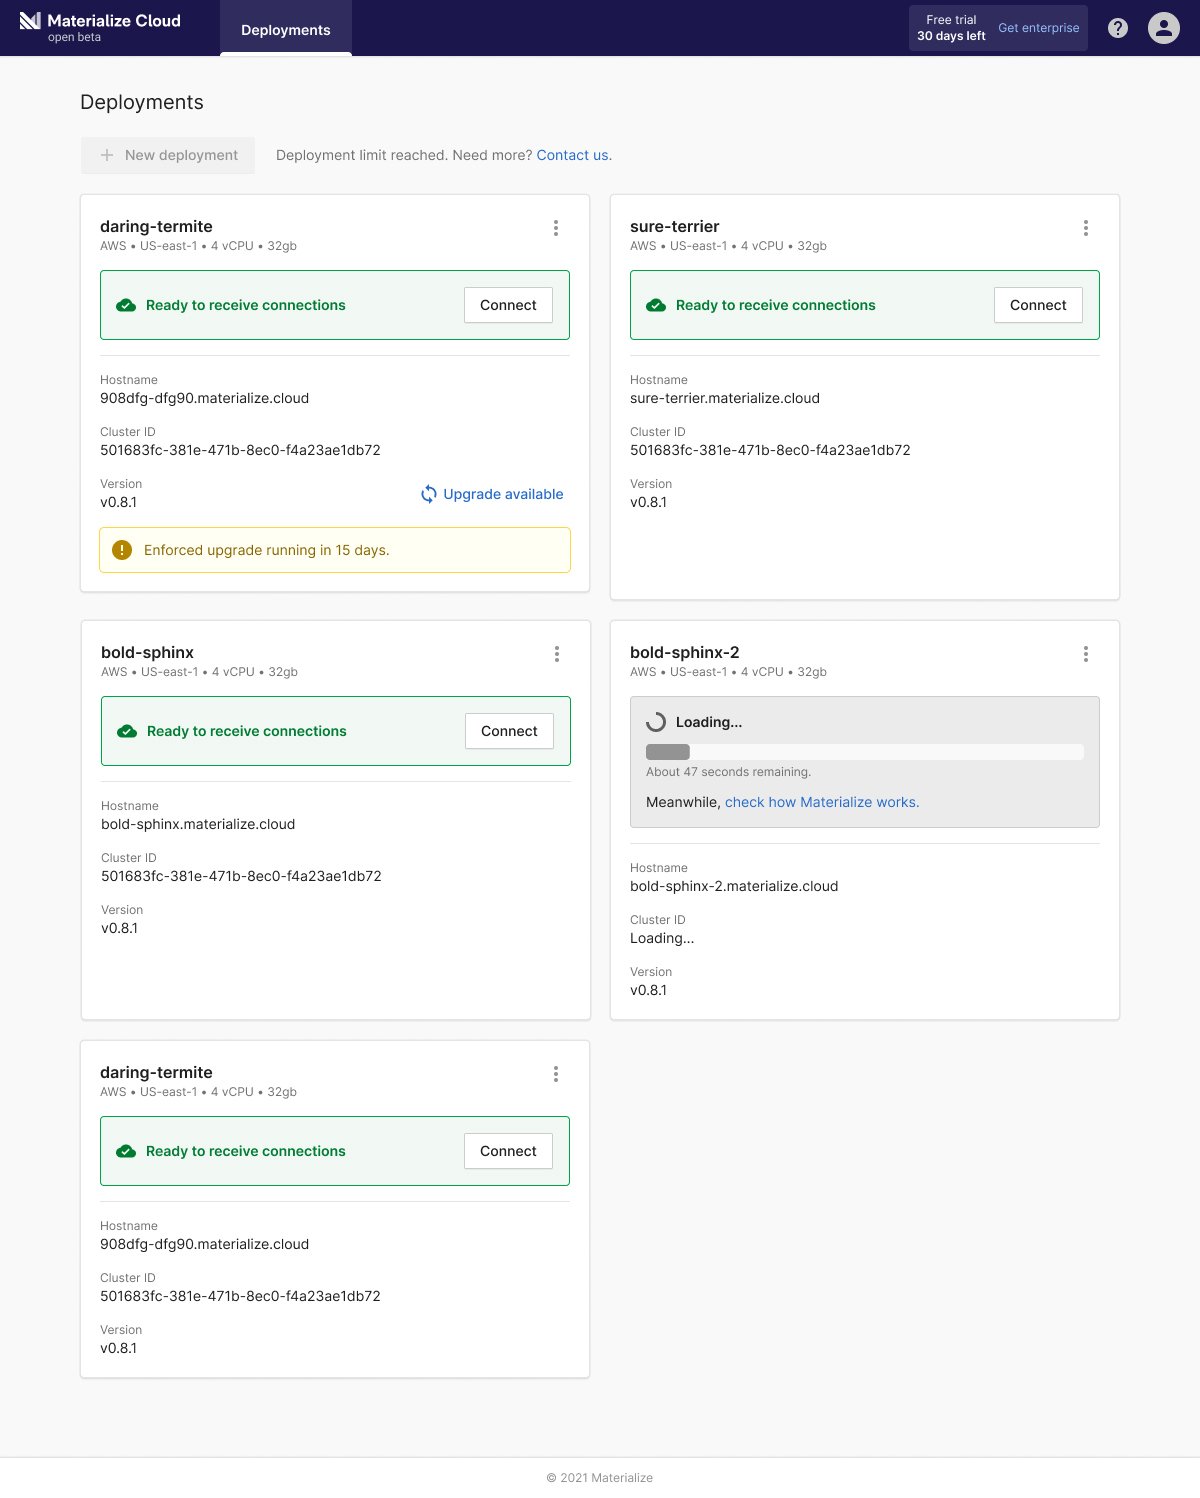Connect to daring-termite deployment without upgrade notice

click(508, 1151)
